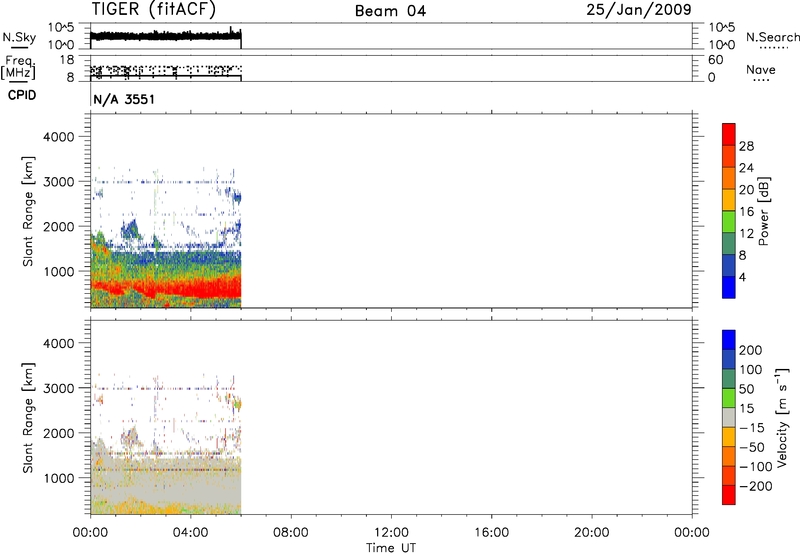
Task: Click the TIGER (fitACF) title text
Action: 154,10
